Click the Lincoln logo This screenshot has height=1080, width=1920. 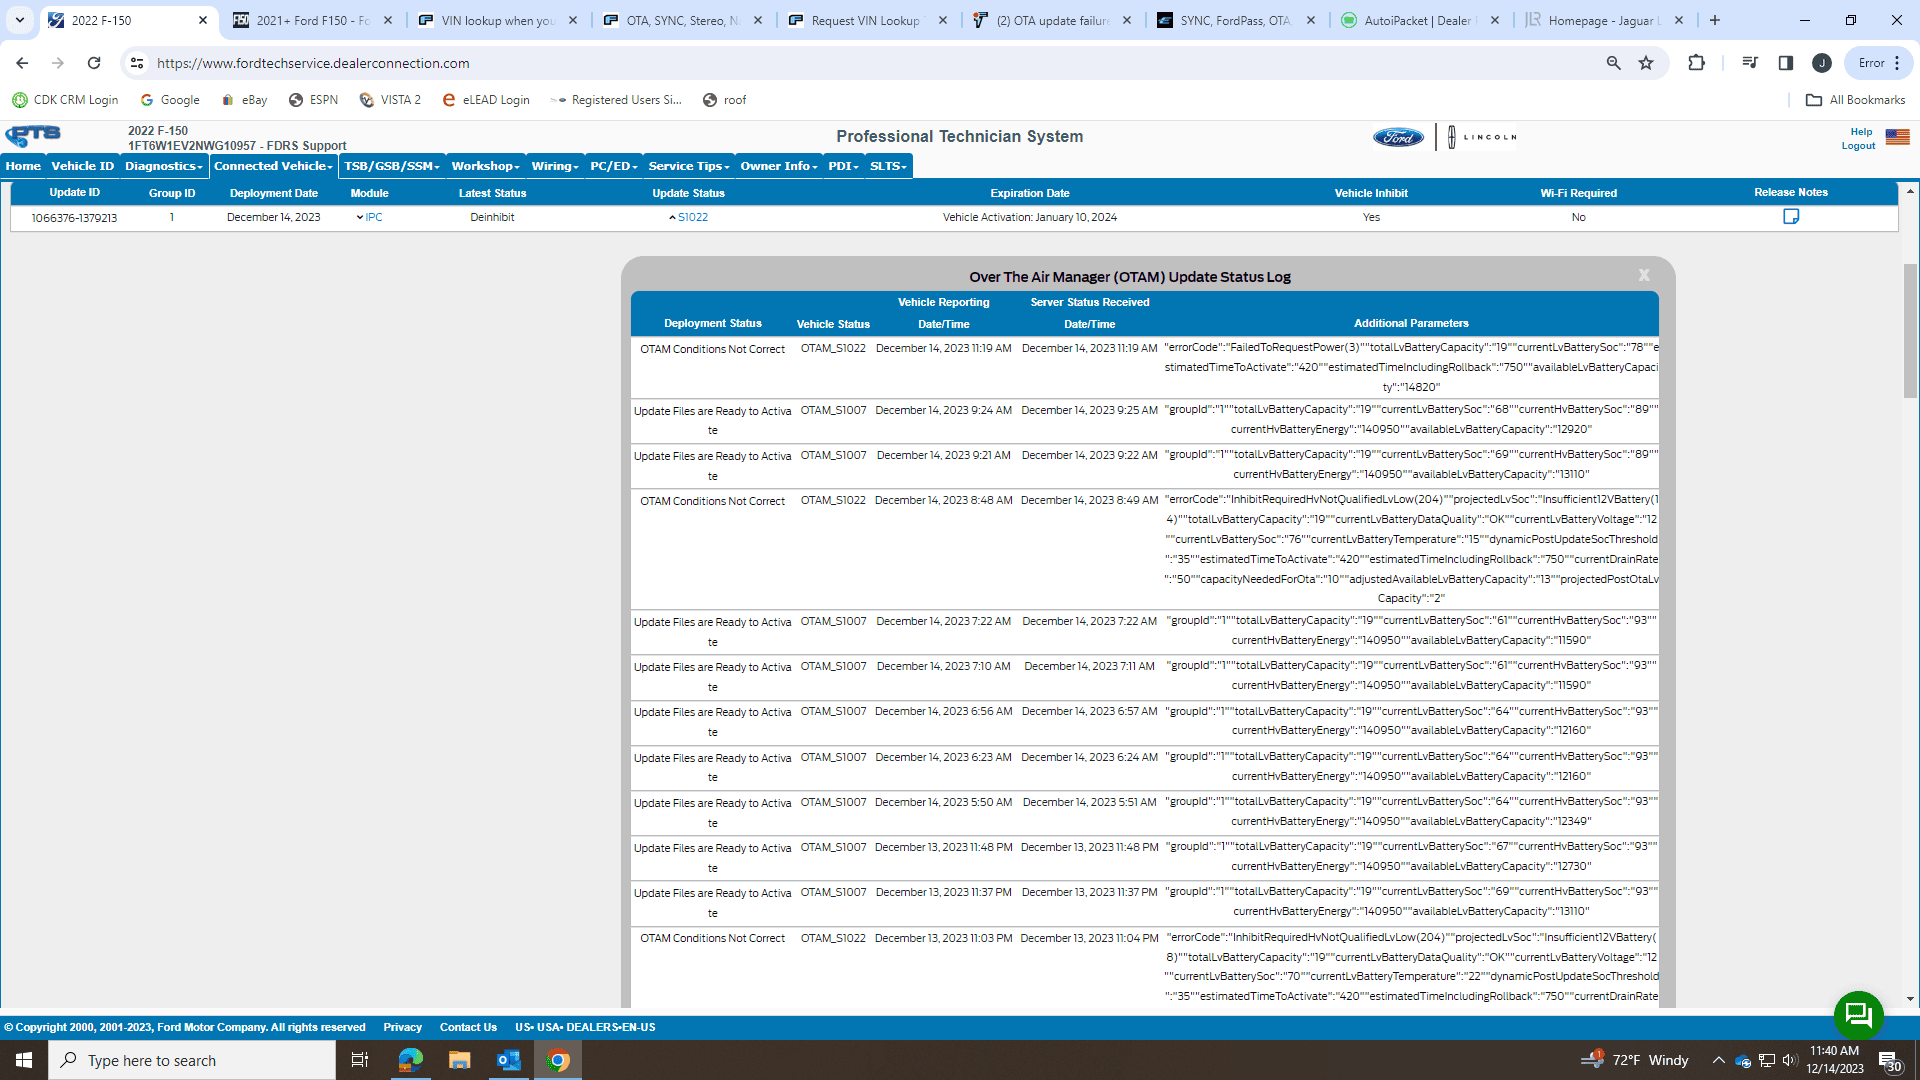(x=1482, y=137)
